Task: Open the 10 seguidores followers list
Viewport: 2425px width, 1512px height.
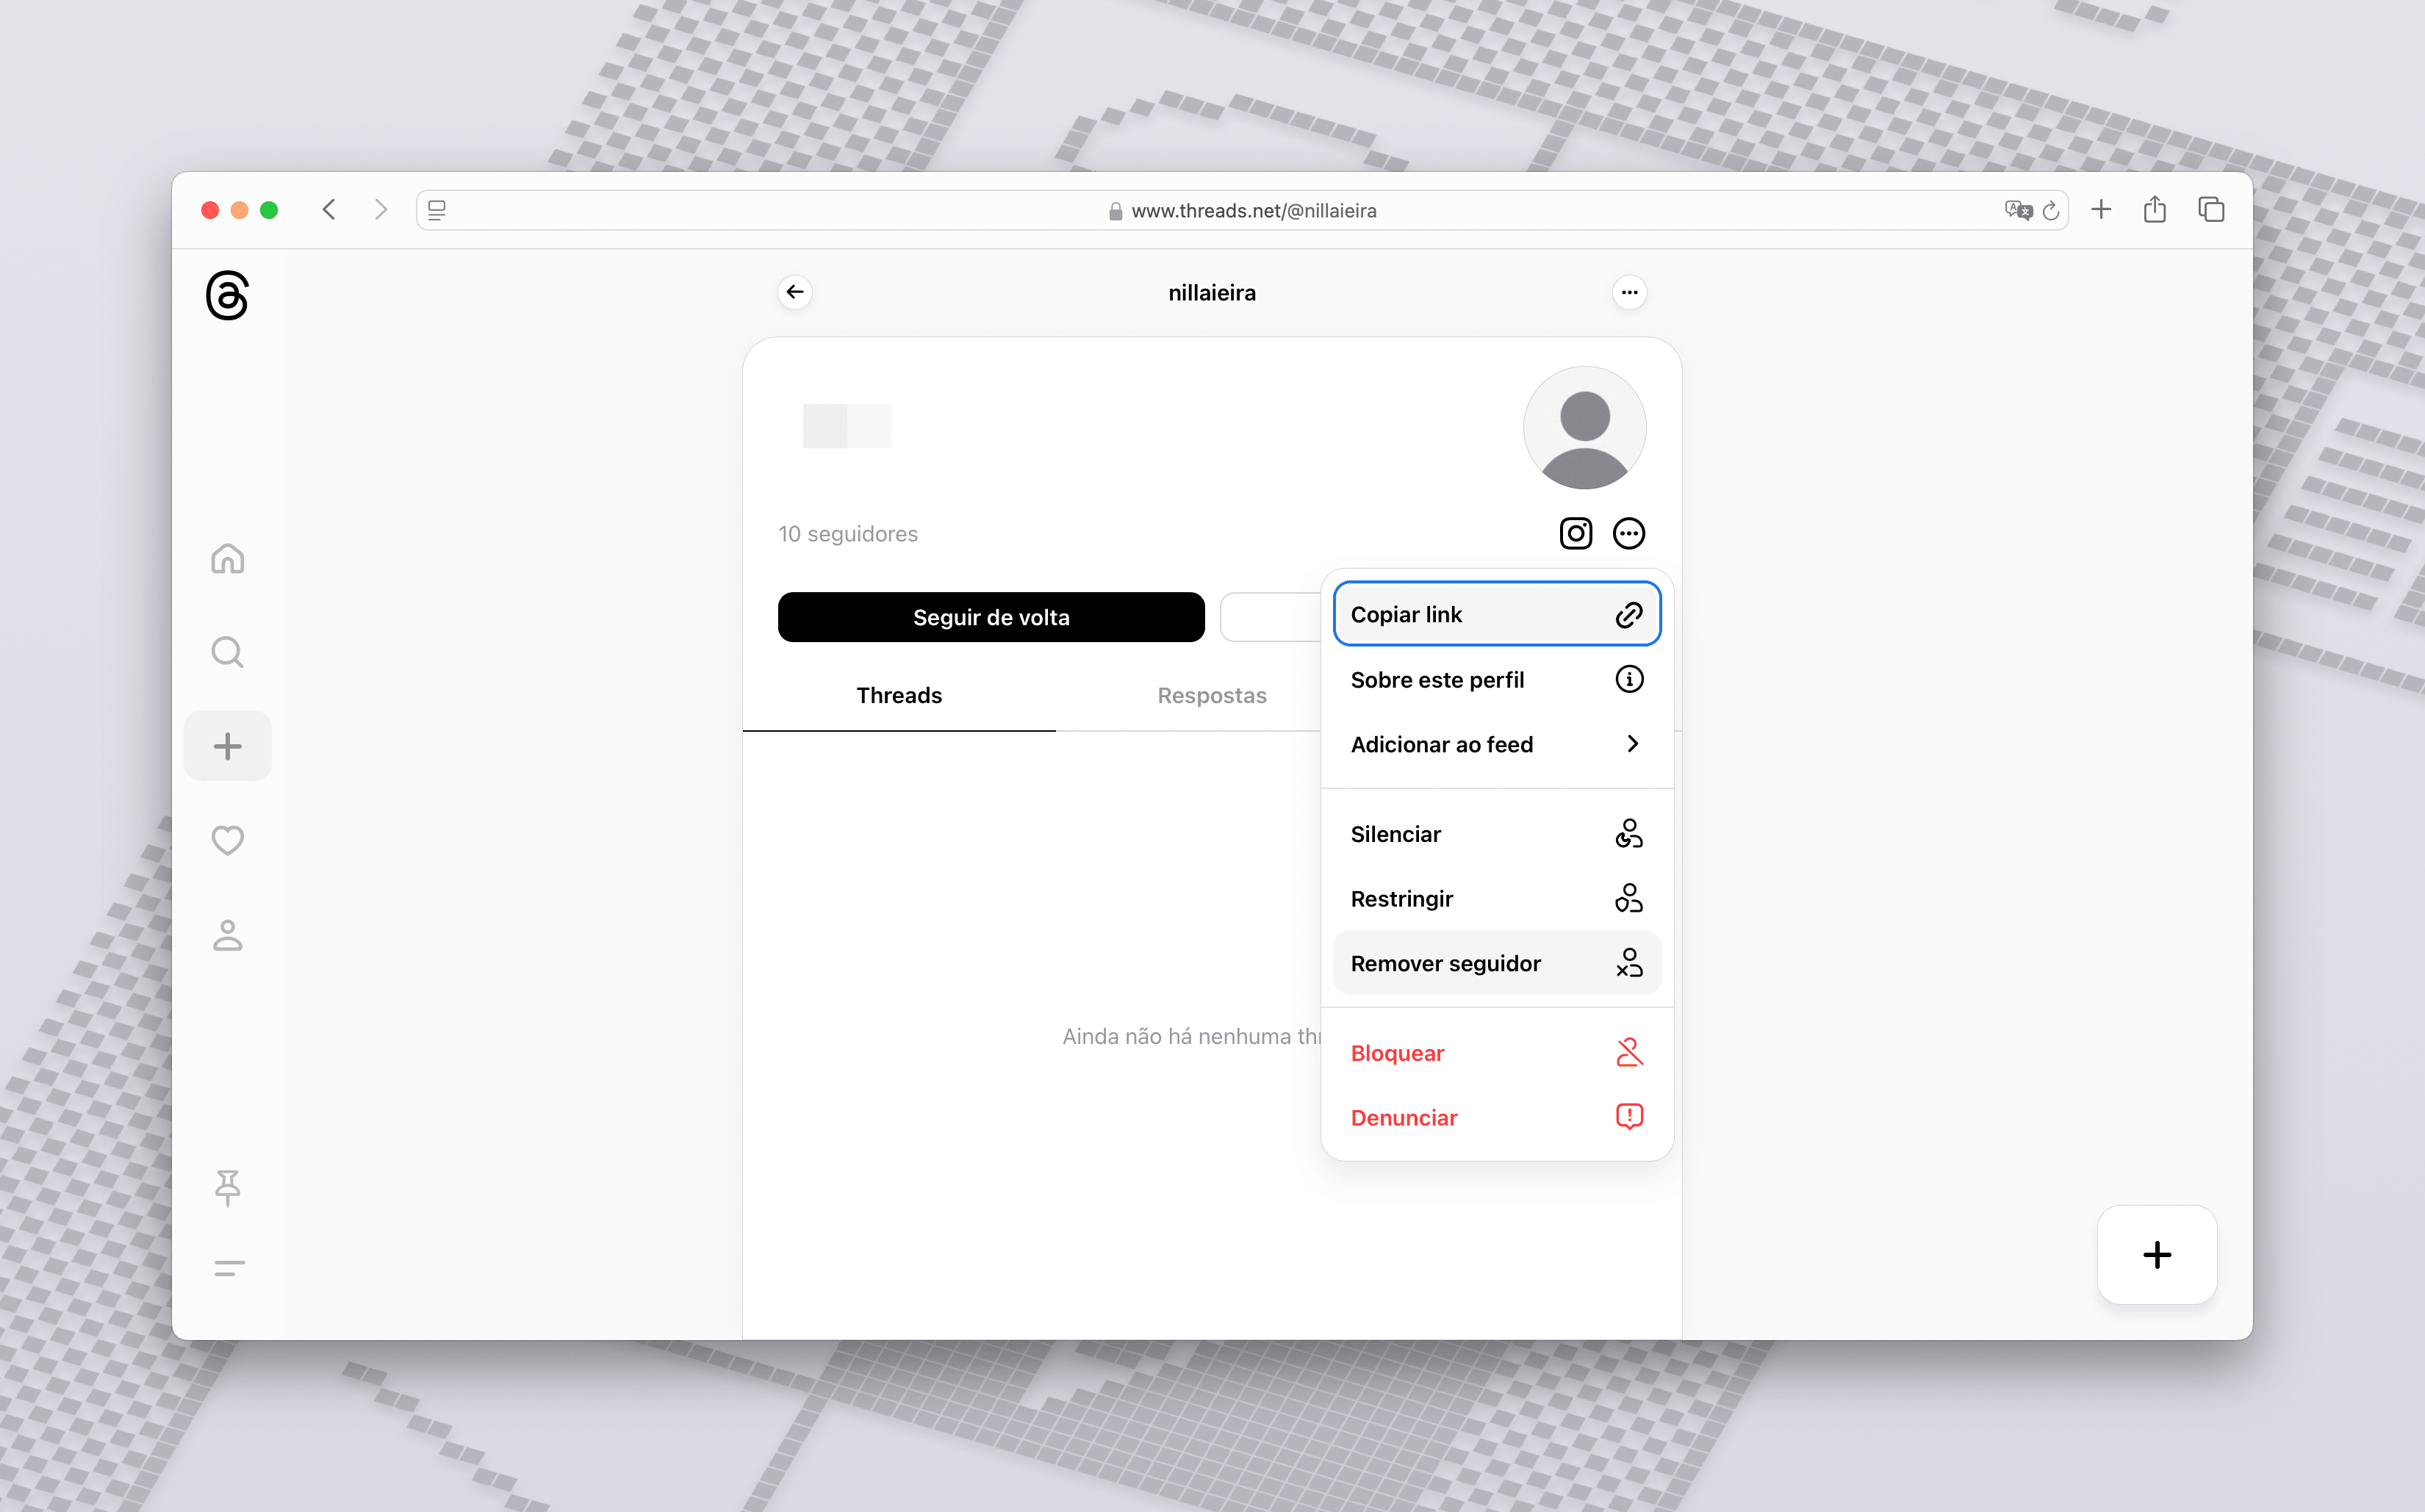Action: [x=848, y=534]
